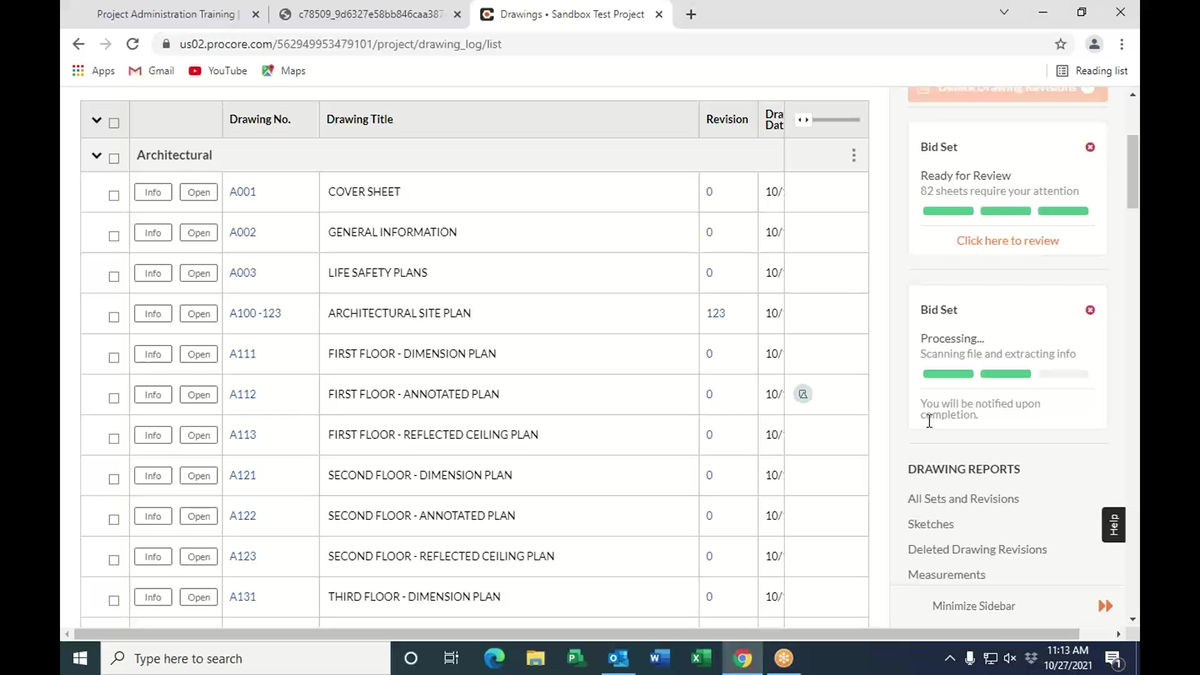Open the Chrome profile avatar icon
The image size is (1200, 675).
click(1094, 44)
